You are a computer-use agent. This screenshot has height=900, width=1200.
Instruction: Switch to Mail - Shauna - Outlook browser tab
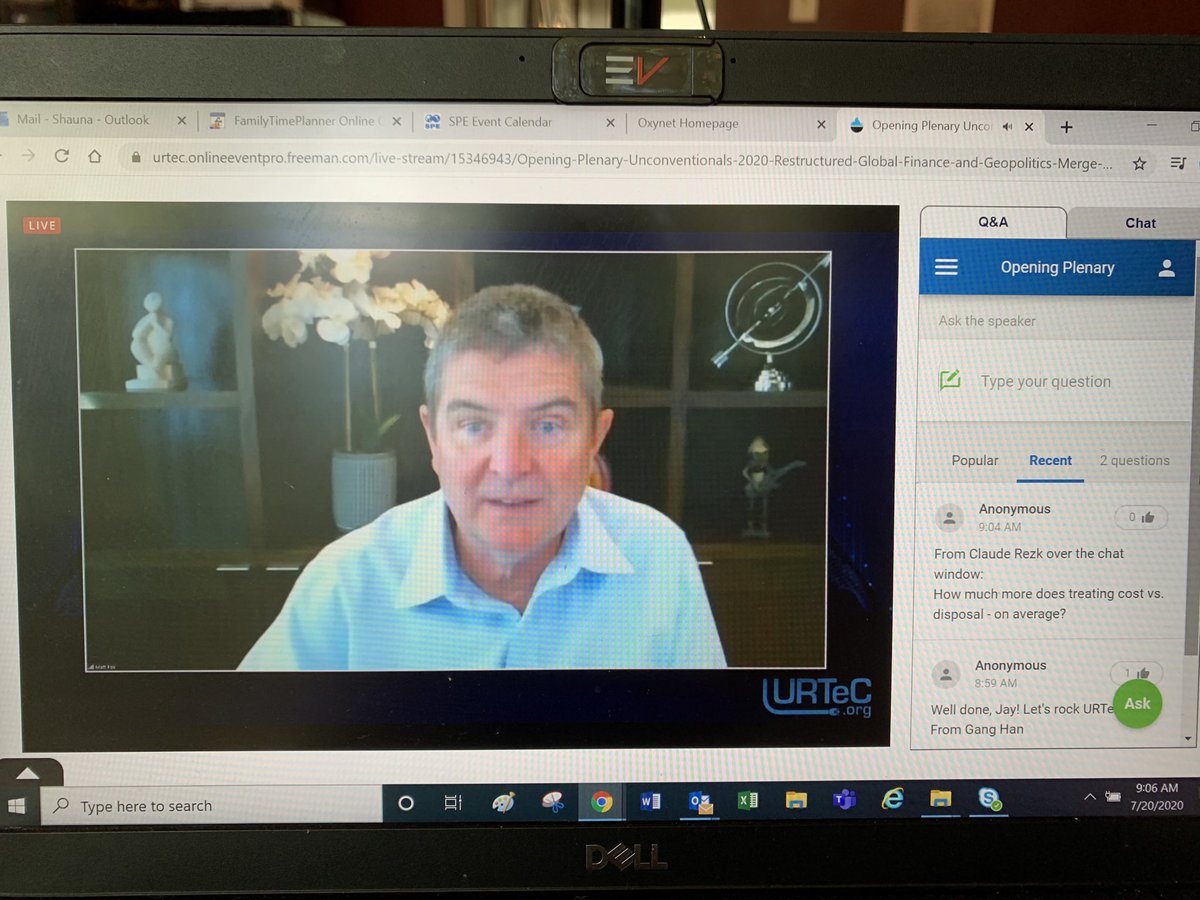tap(85, 120)
